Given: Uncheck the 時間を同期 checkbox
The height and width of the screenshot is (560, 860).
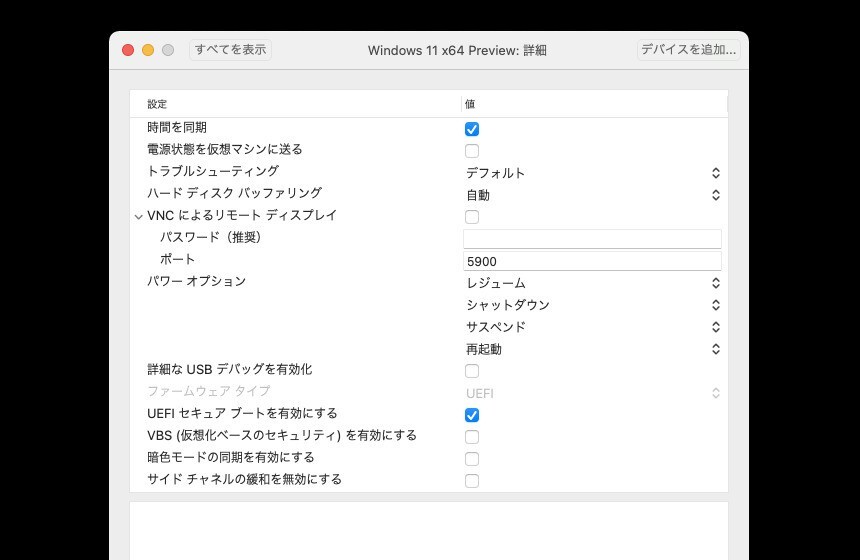Looking at the screenshot, I should click(472, 129).
